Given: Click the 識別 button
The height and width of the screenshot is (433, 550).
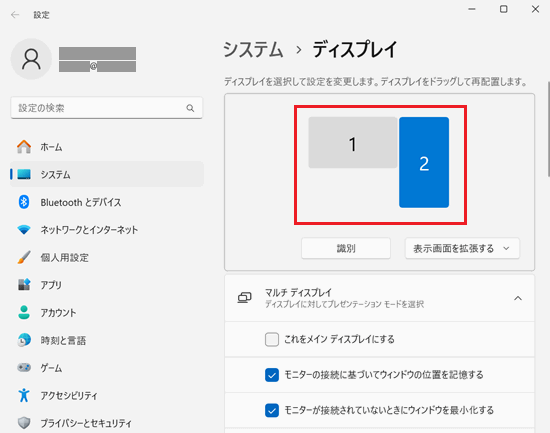Looking at the screenshot, I should [x=346, y=248].
